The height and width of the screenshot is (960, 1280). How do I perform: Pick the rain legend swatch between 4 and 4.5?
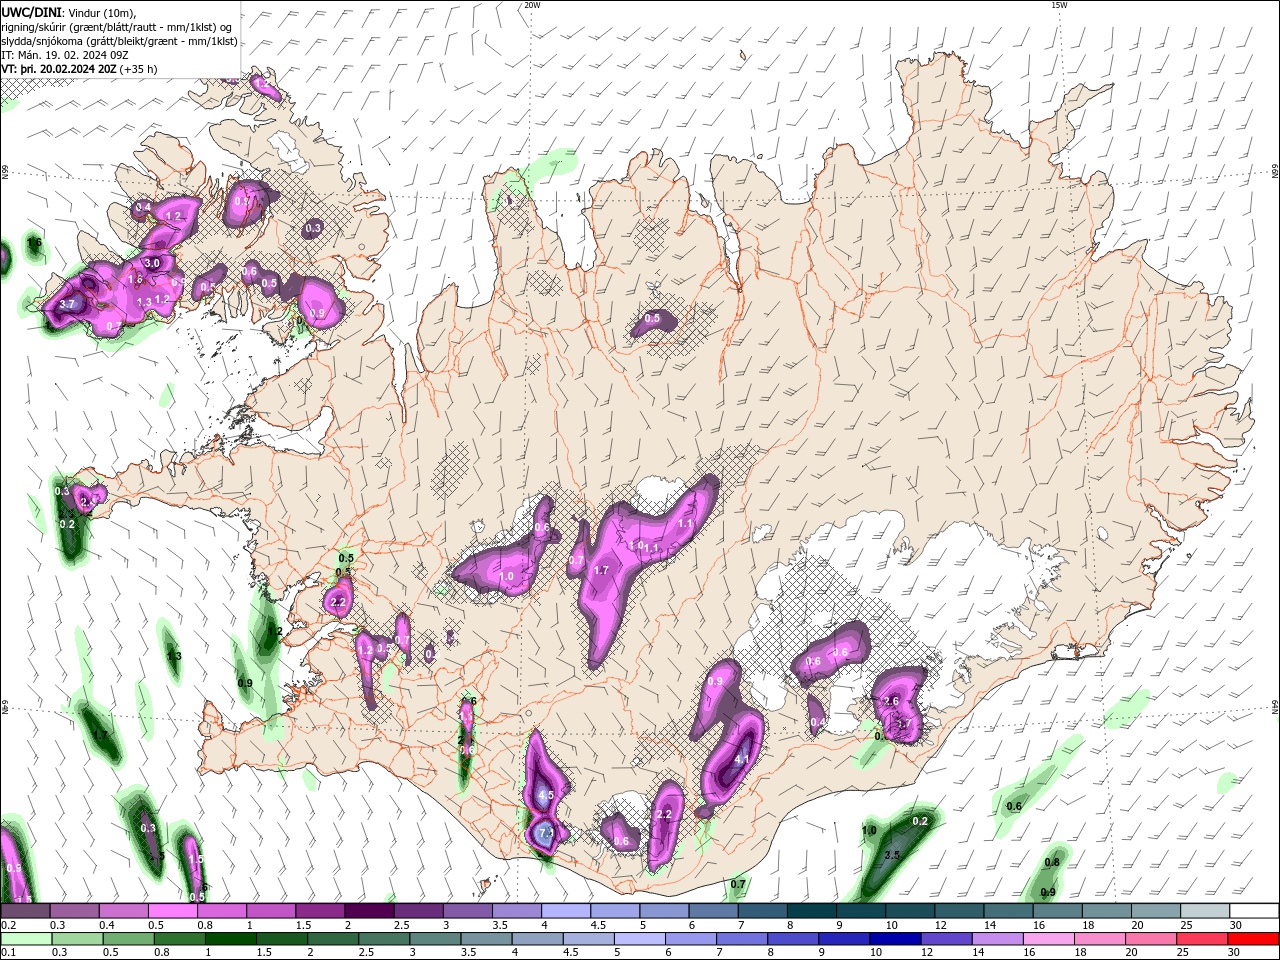point(537,939)
